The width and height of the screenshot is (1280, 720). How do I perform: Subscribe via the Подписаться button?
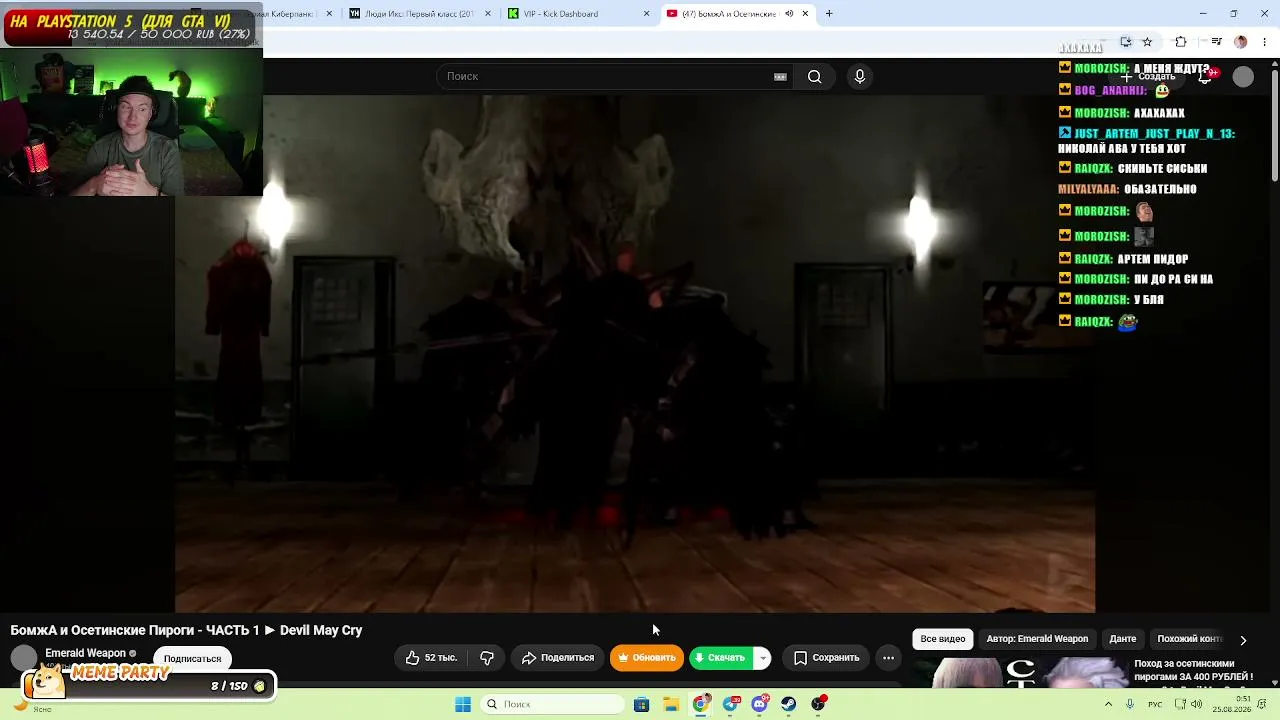(192, 659)
